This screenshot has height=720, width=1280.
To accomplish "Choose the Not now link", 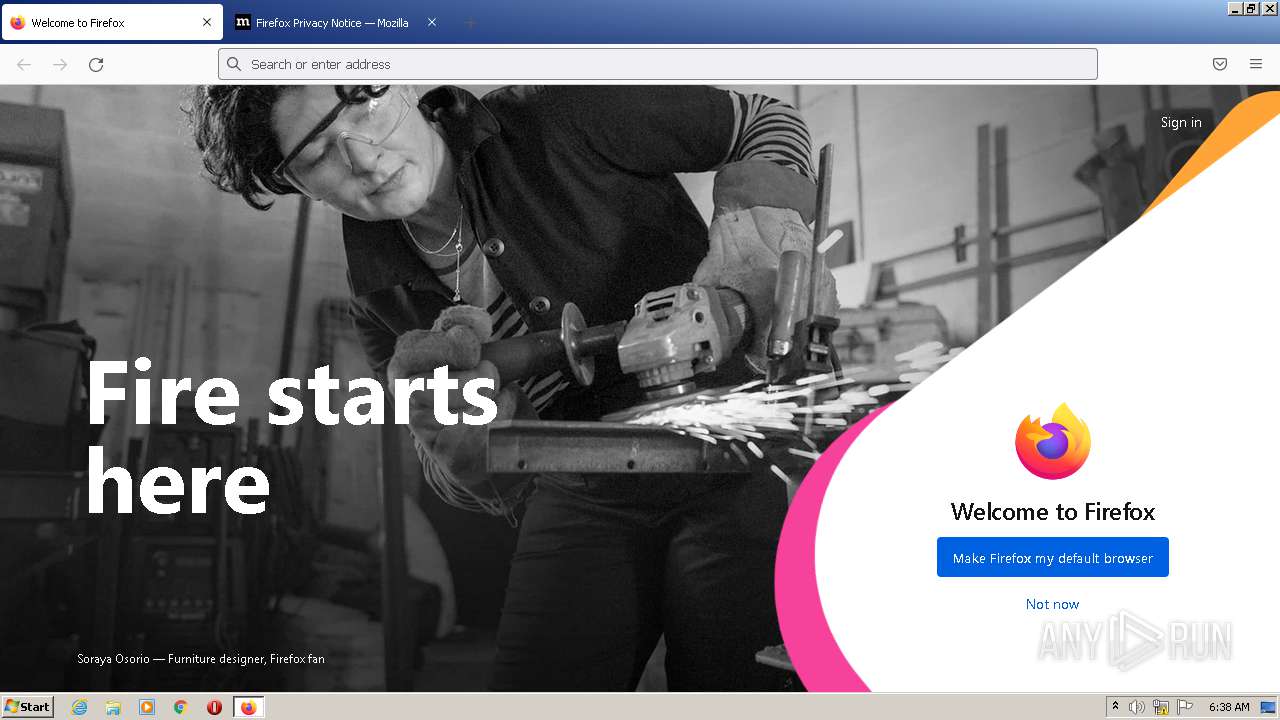I will click(x=1052, y=604).
